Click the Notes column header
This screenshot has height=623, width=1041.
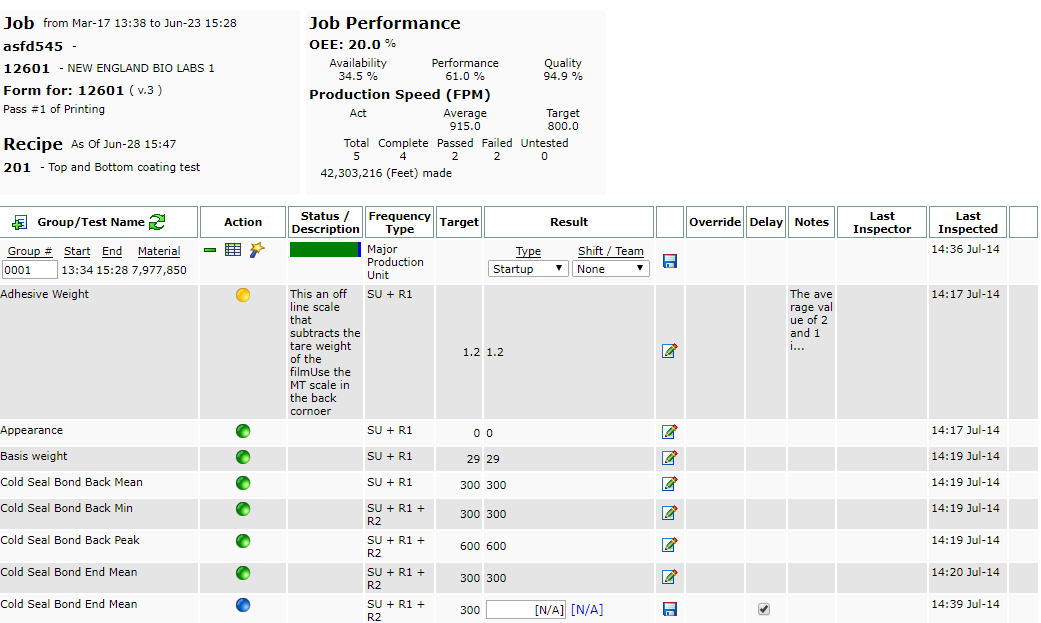pyautogui.click(x=811, y=222)
